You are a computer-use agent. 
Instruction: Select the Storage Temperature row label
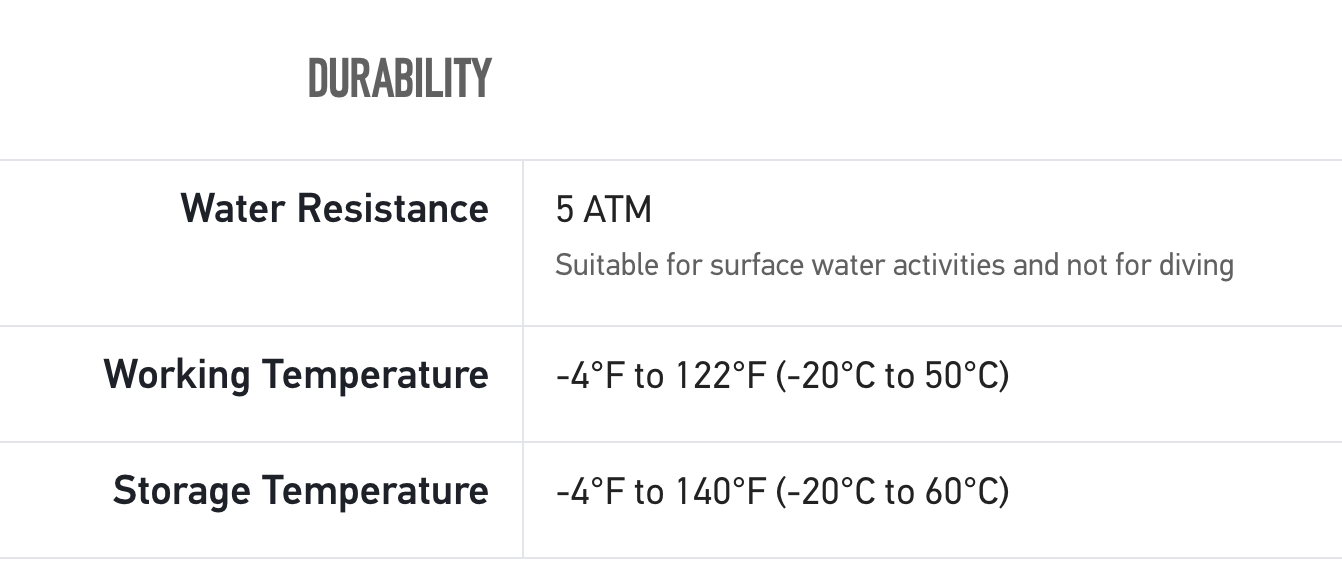[300, 491]
